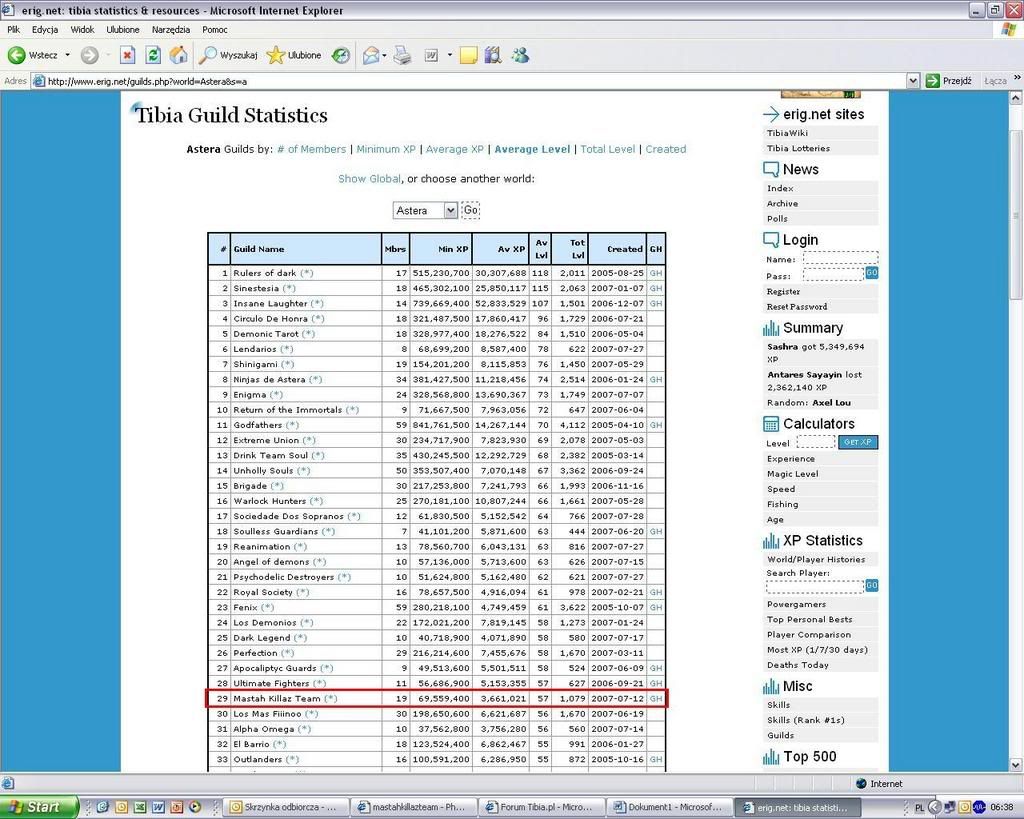Click the Mail envelope toolbar icon
This screenshot has height=819, width=1024.
370,56
